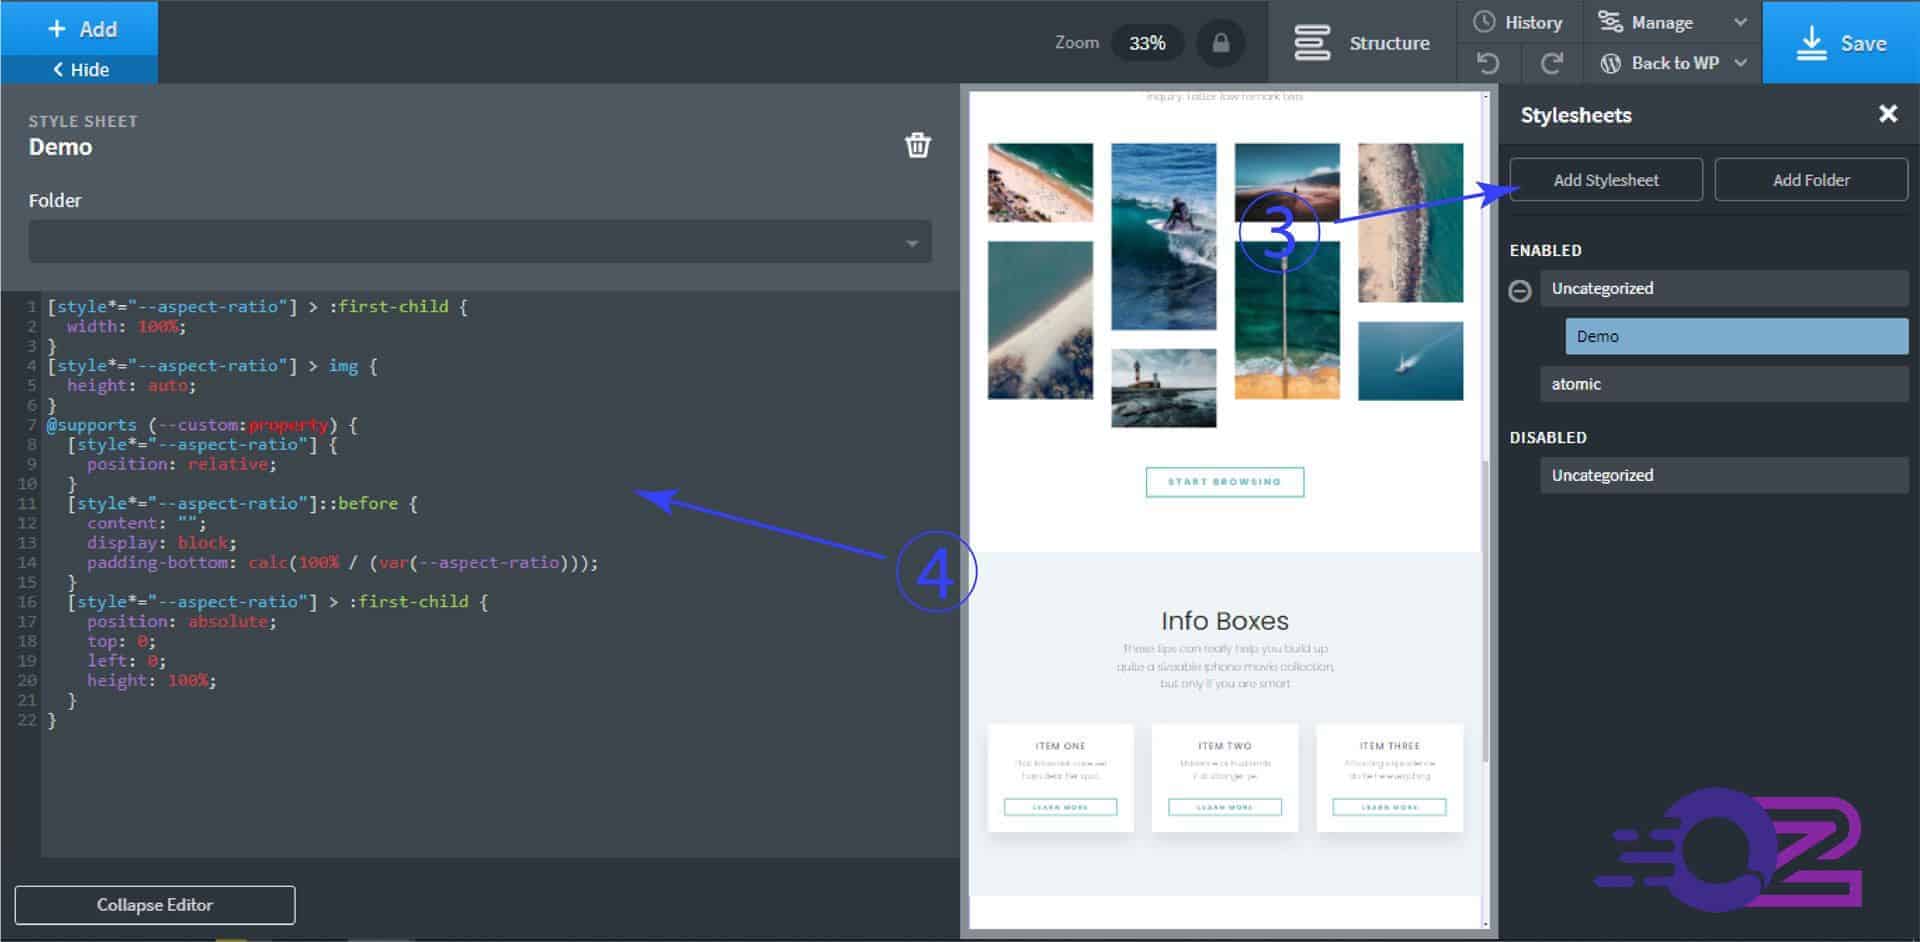This screenshot has height=942, width=1920.
Task: Select the atomic stylesheet
Action: 1723,384
